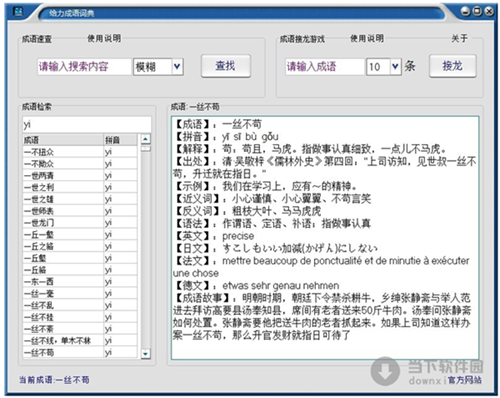The width and height of the screenshot is (500, 398).
Task: Click the 【反义词】 line in details
Action: pos(247,211)
